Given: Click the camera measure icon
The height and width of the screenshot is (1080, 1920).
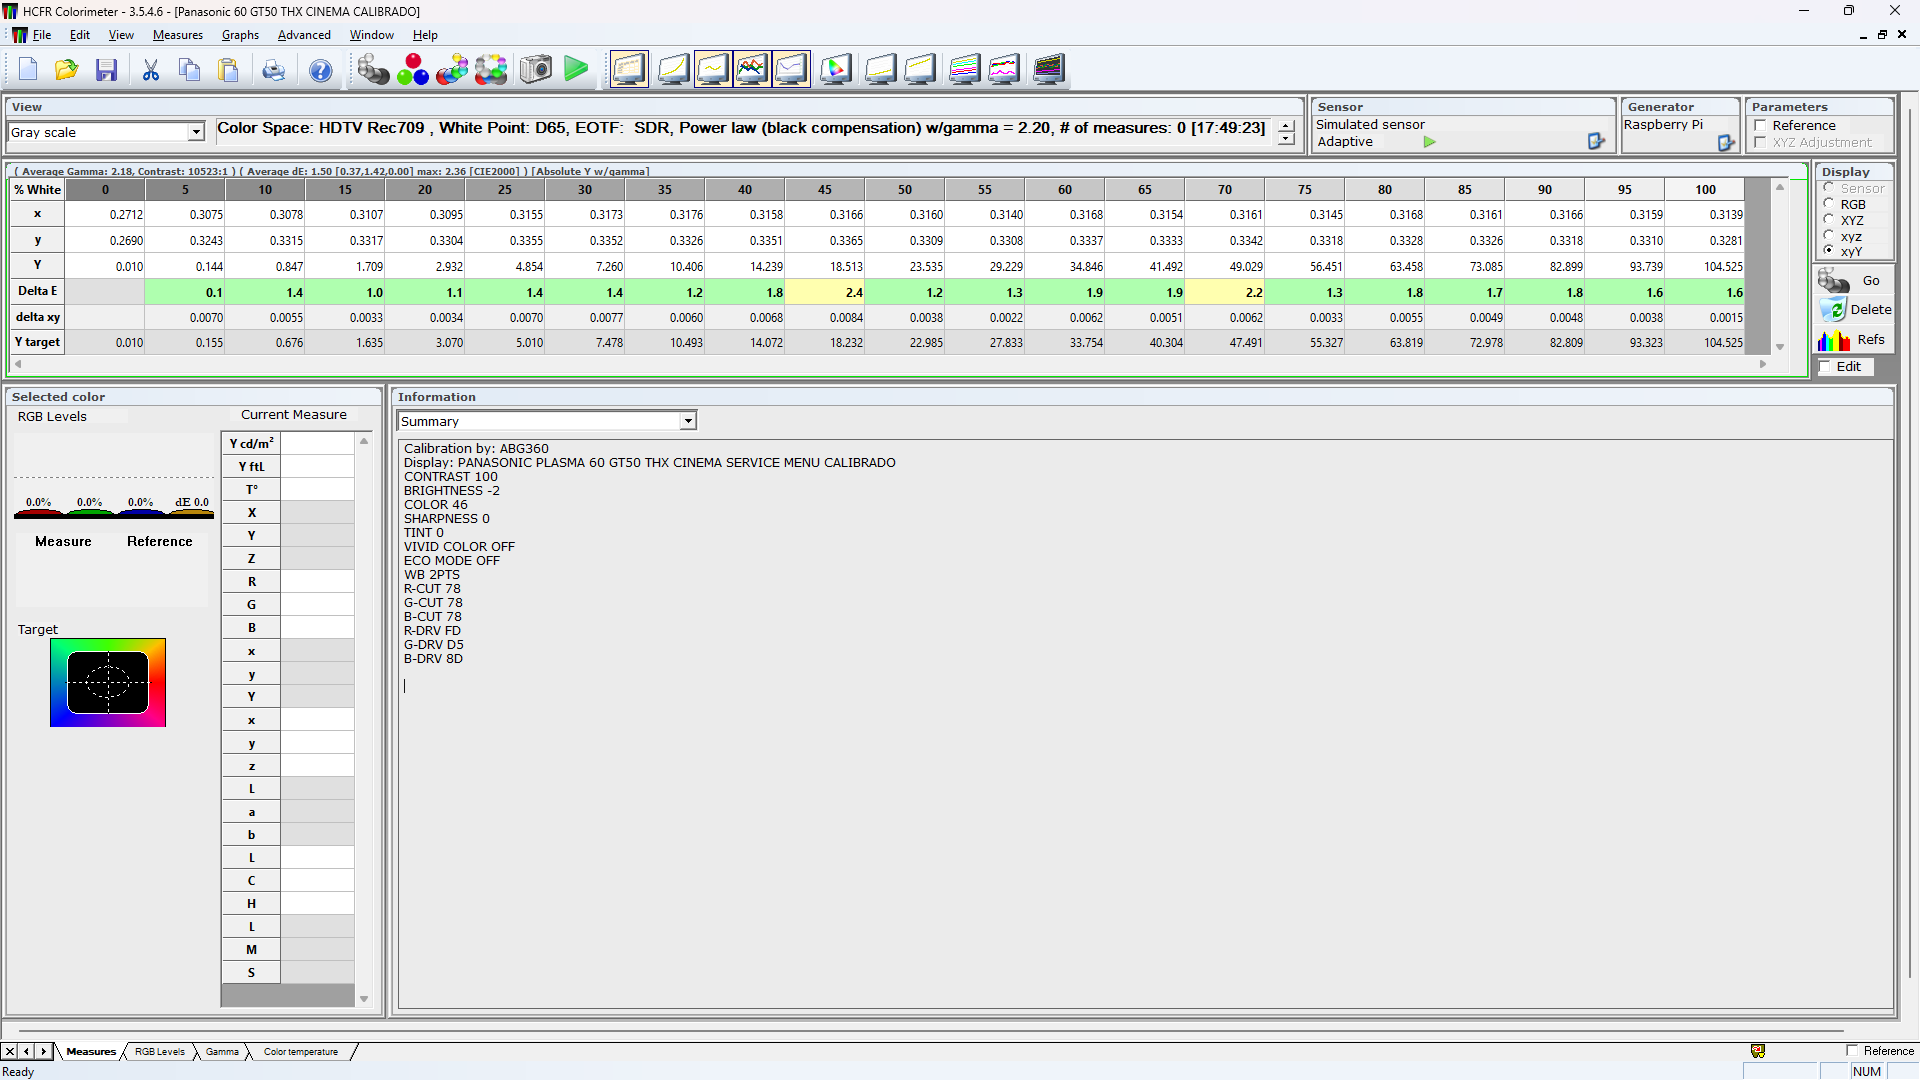Looking at the screenshot, I should click(536, 70).
